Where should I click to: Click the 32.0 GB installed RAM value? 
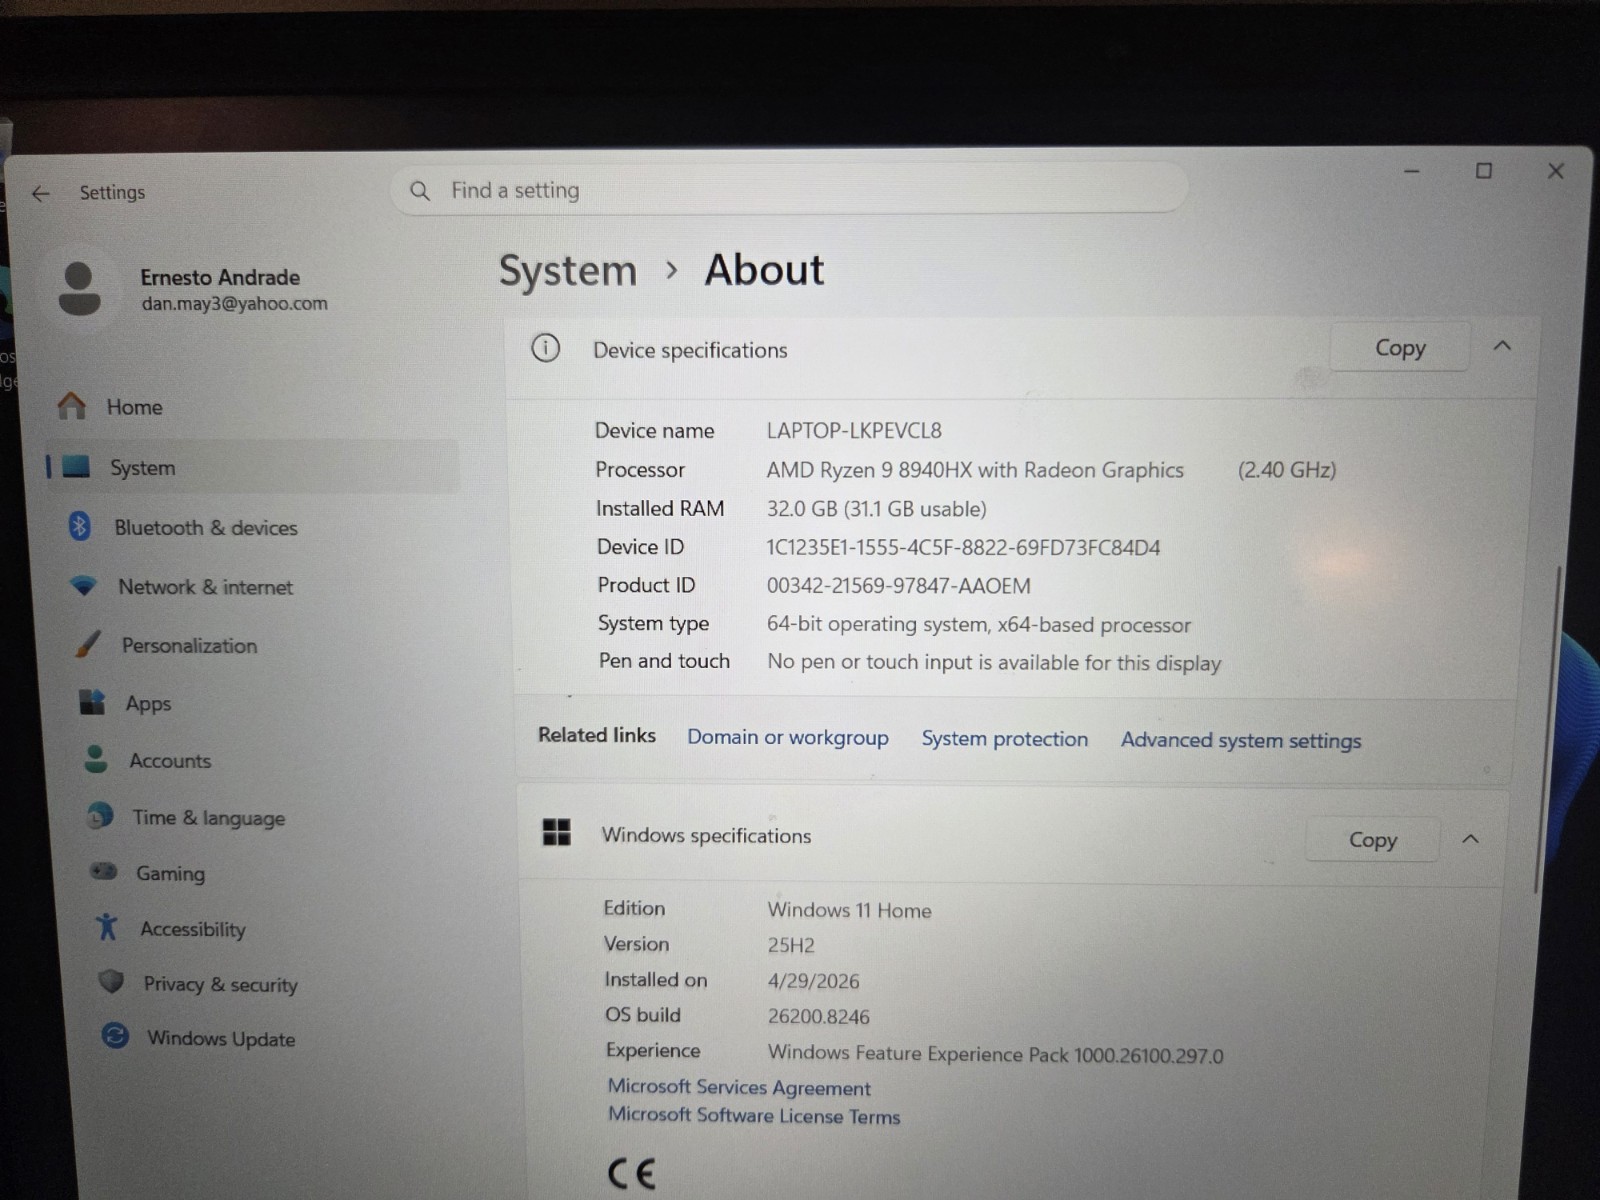coord(877,509)
